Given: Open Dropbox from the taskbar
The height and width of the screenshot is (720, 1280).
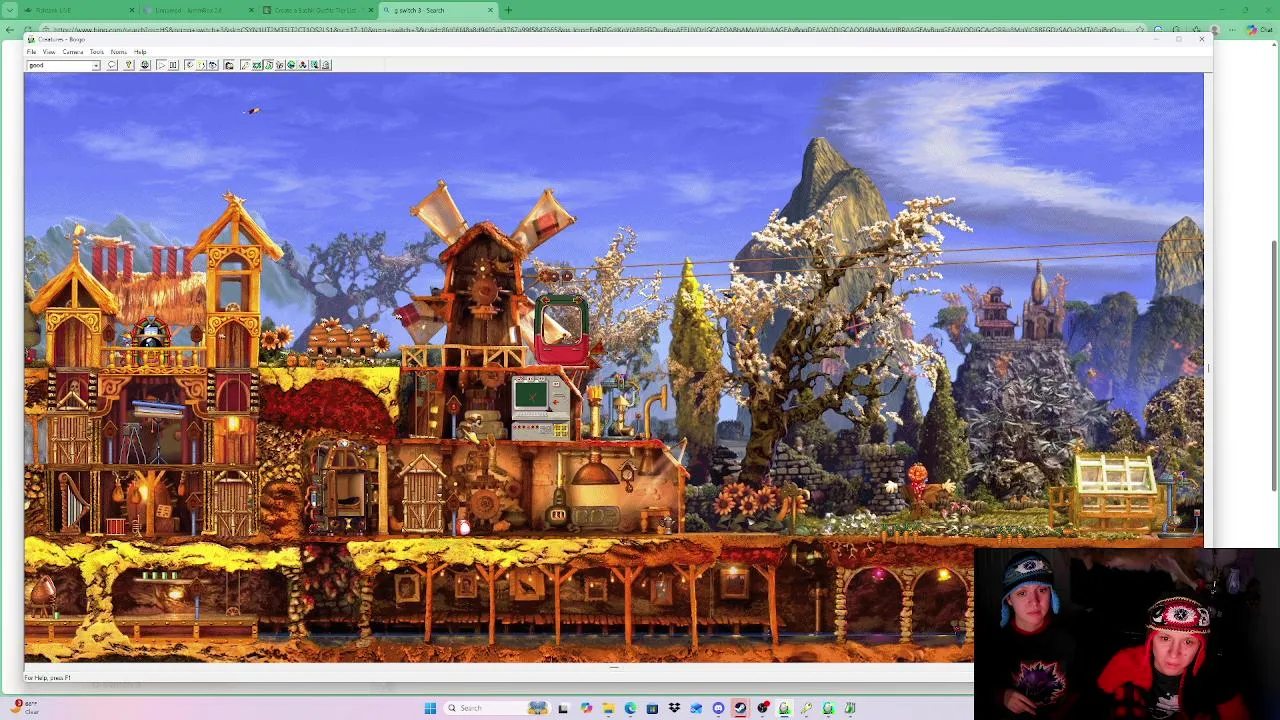Looking at the screenshot, I should (x=674, y=708).
